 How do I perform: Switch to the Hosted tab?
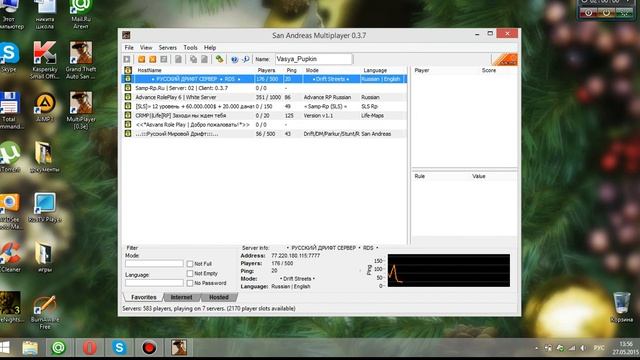coord(219,297)
